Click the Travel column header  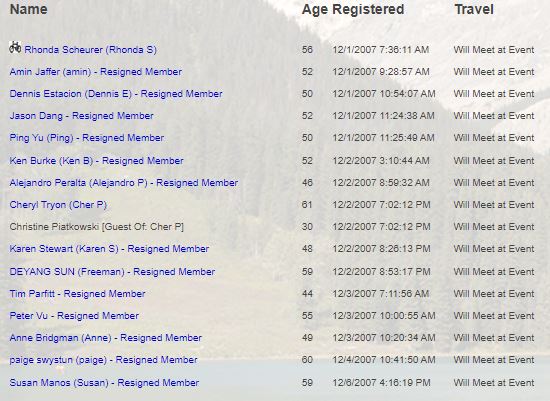click(474, 9)
